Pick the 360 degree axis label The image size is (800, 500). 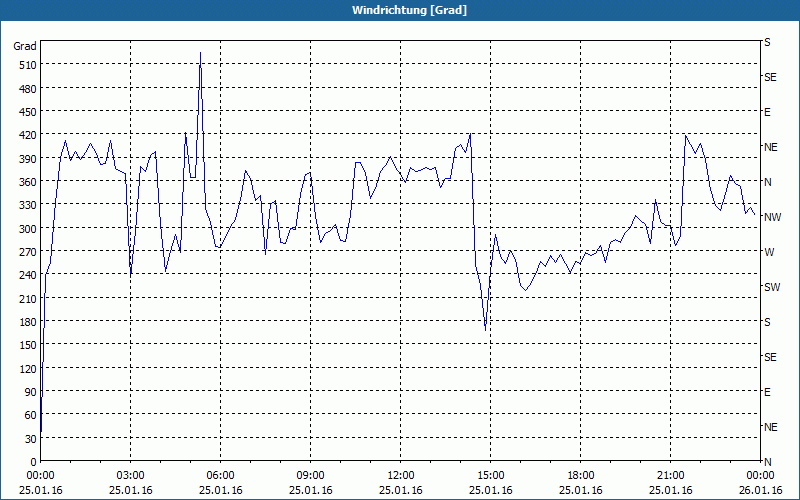tap(28, 182)
